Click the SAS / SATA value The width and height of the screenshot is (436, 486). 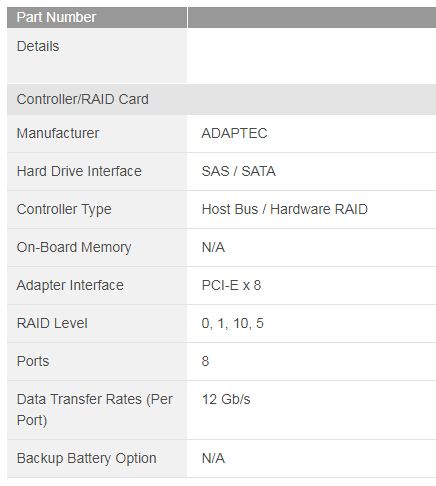(x=238, y=171)
